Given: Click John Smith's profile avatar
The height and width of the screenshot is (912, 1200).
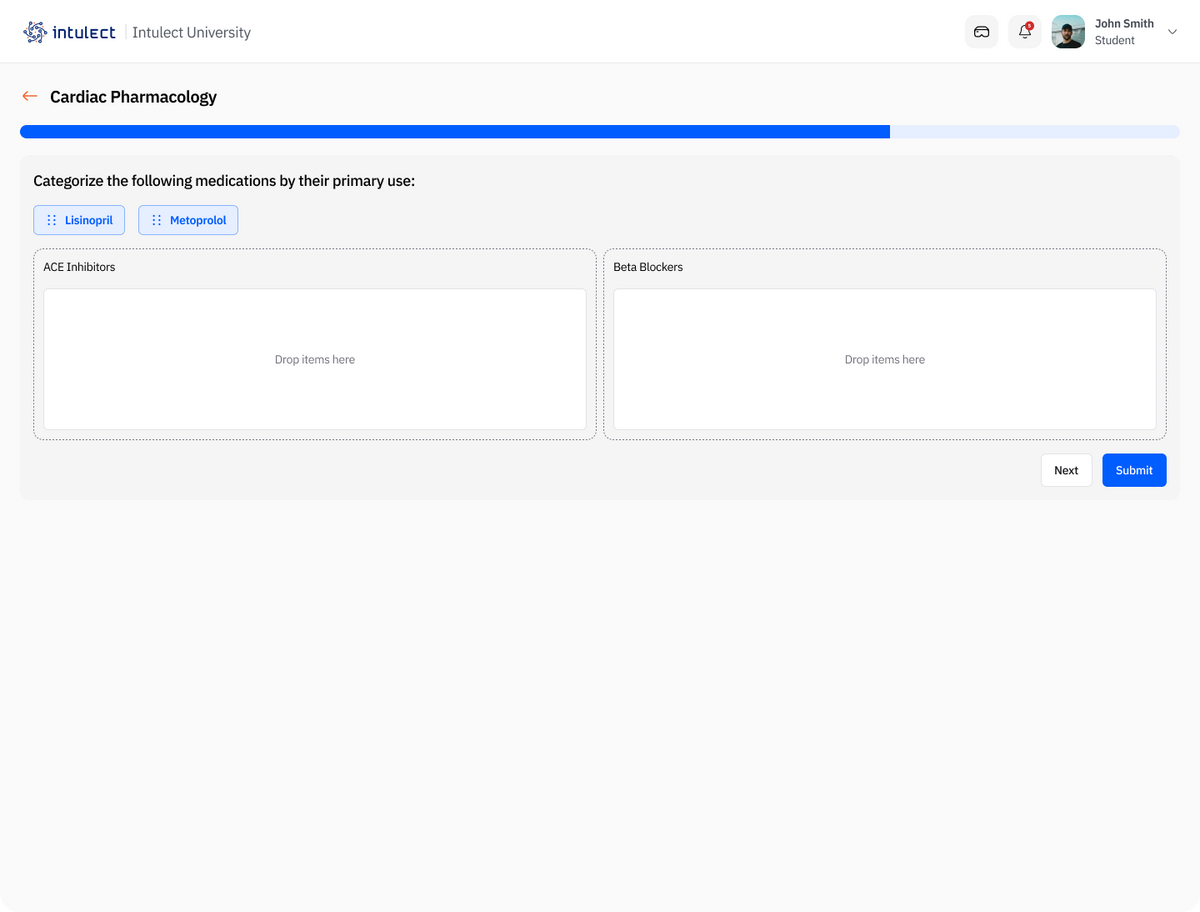Looking at the screenshot, I should click(x=1068, y=32).
